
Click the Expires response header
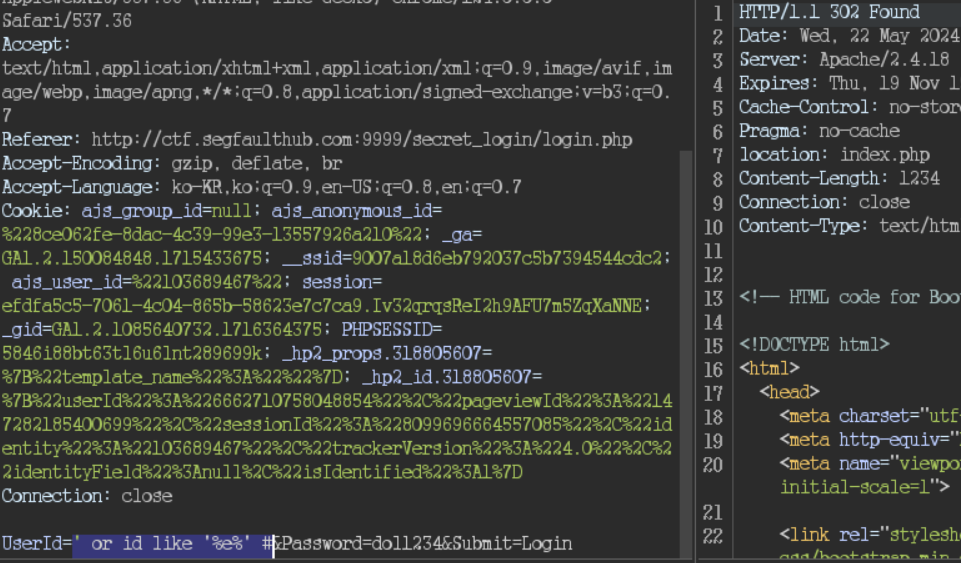click(849, 83)
